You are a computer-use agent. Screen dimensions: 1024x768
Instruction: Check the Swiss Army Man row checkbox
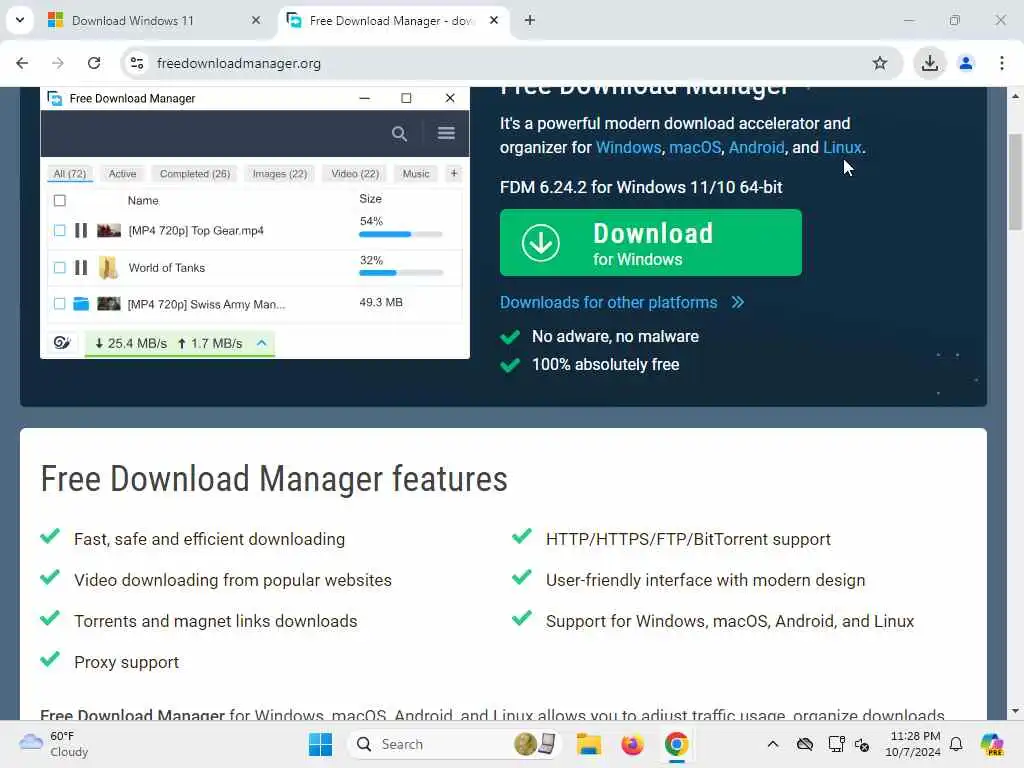click(x=59, y=304)
